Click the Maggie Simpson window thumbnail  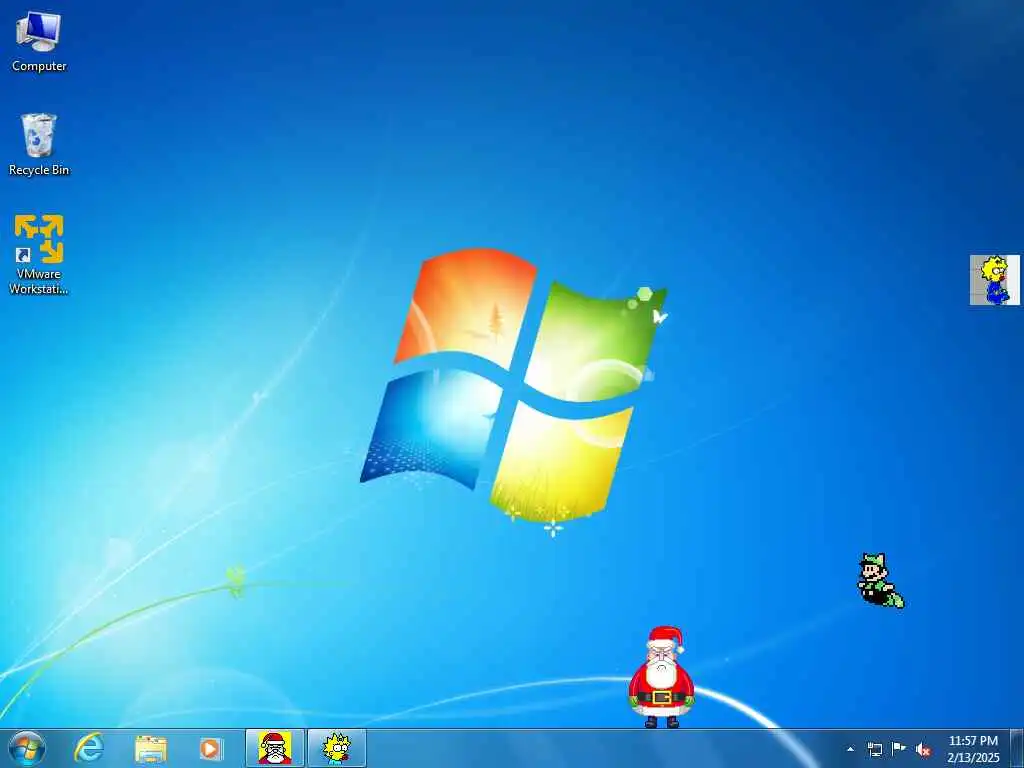click(995, 280)
